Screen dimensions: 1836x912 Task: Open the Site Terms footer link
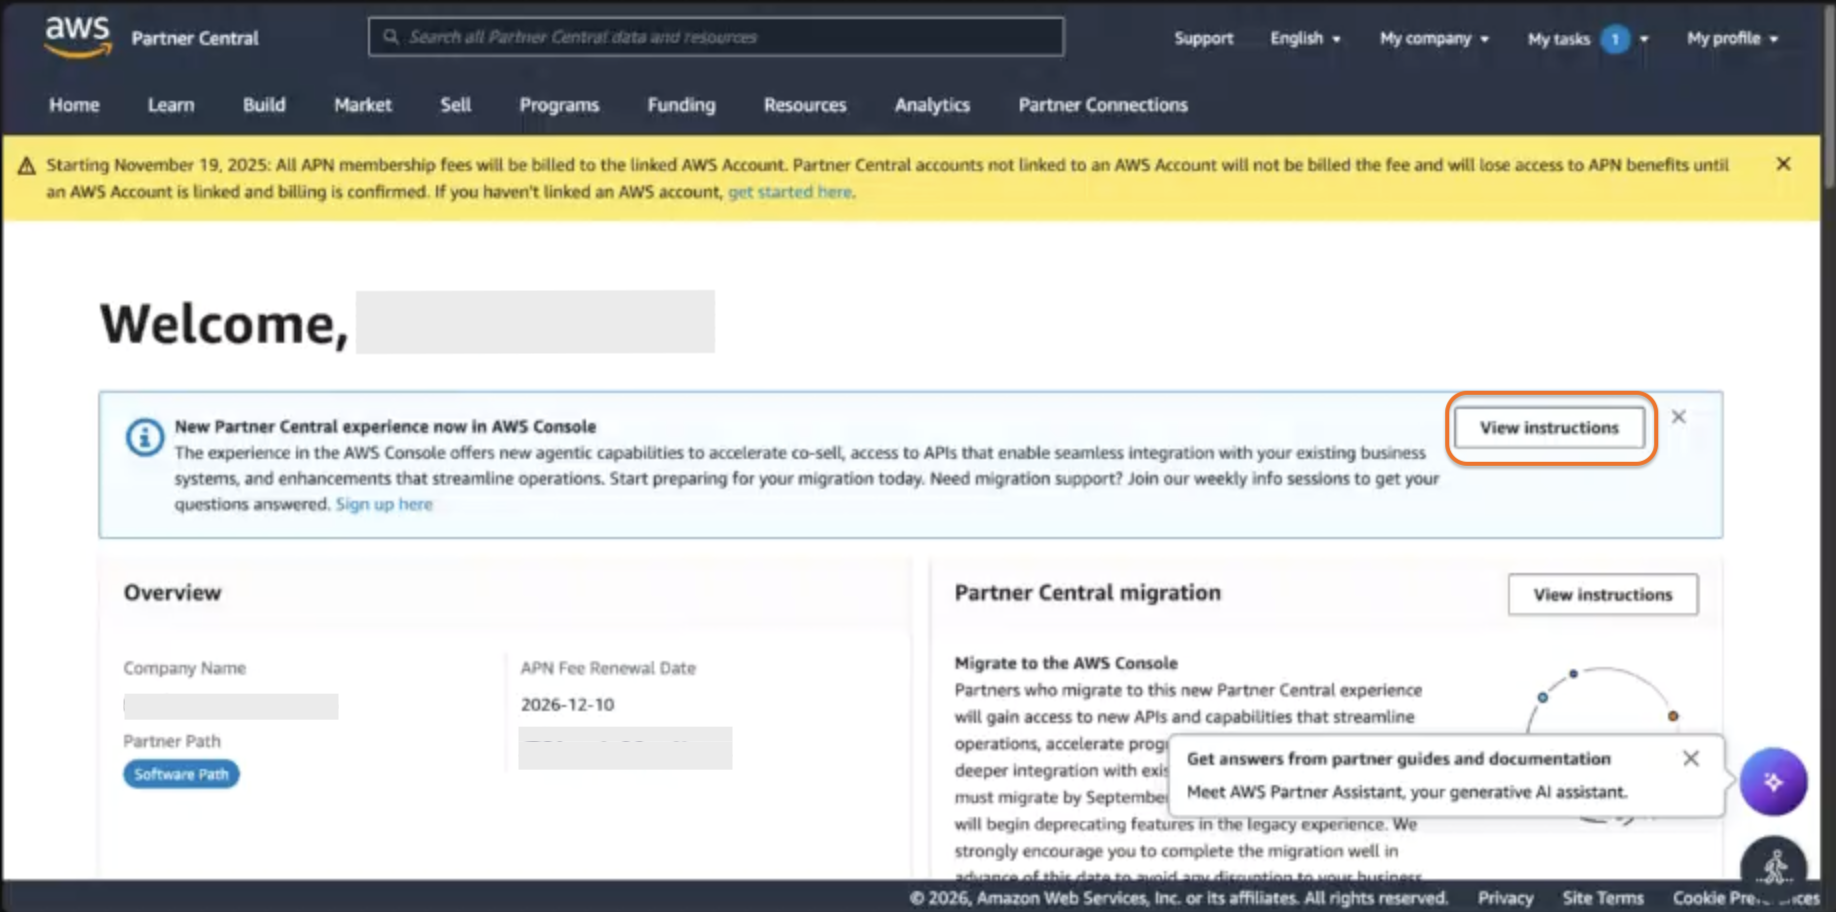pyautogui.click(x=1603, y=898)
